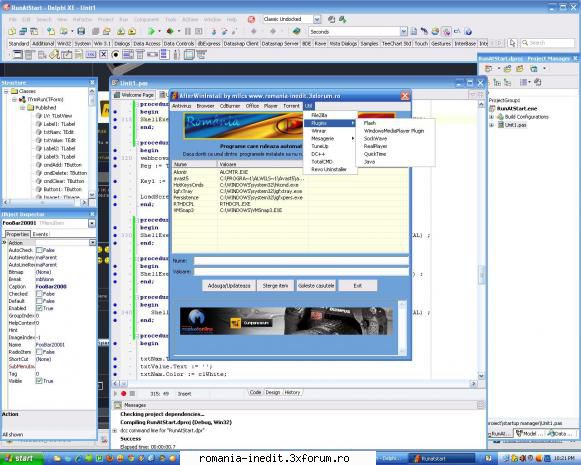Switch to the Events tab in Object Inspector
Viewport: 581px width, 465px height.
(40, 234)
